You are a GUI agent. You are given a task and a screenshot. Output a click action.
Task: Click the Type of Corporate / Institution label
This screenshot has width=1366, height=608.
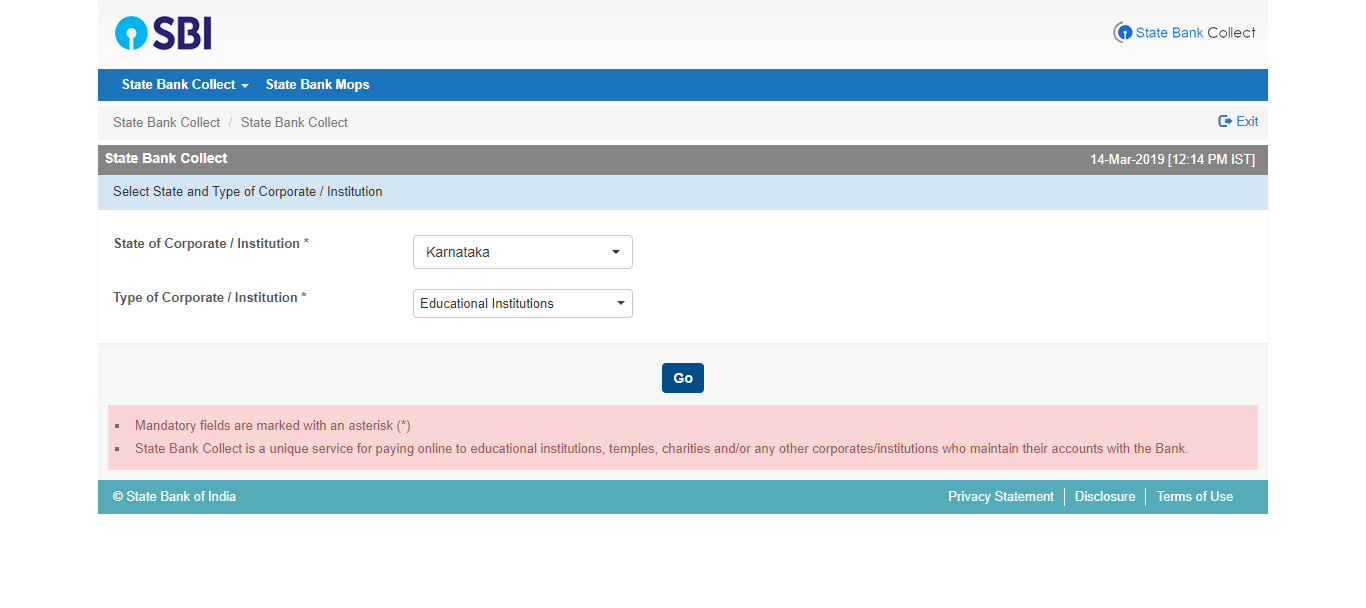205,298
